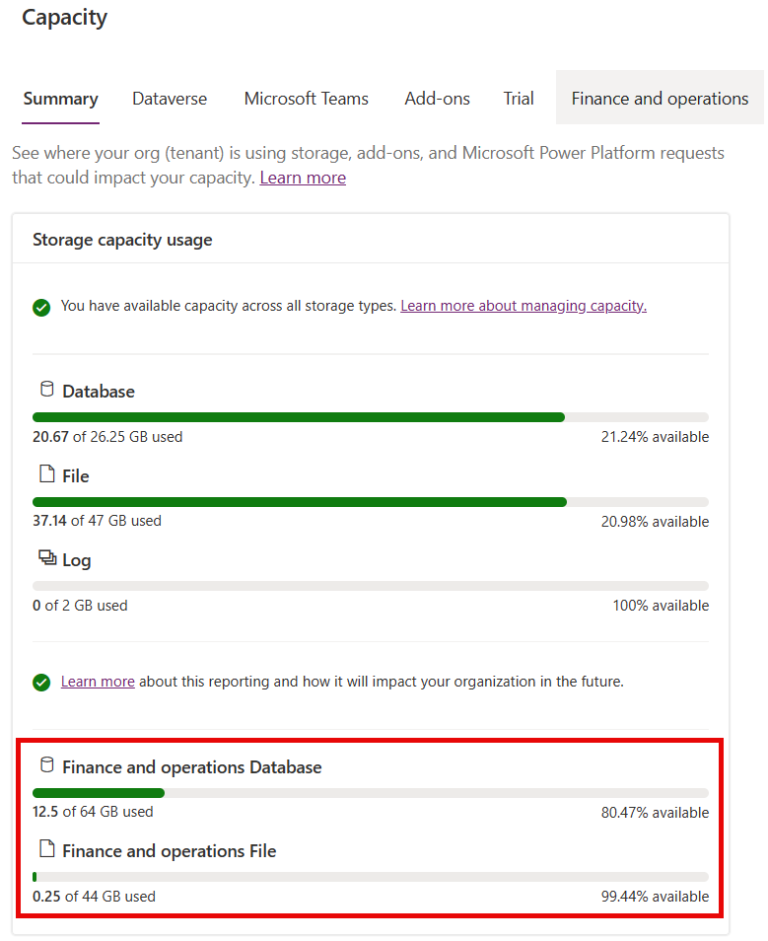The width and height of the screenshot is (768, 941).
Task: Open the Learn more link in the description
Action: click(x=302, y=177)
